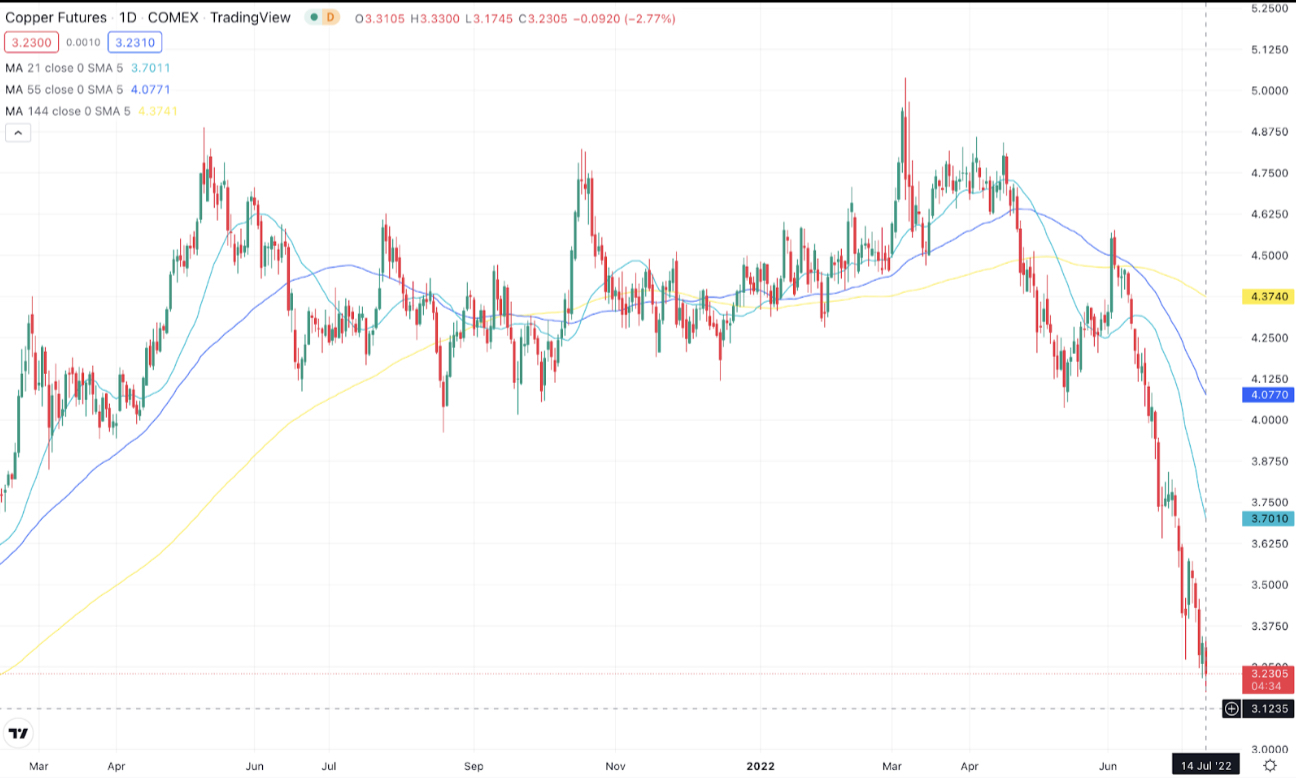The height and width of the screenshot is (778, 1296).
Task: Click the TradingView logo at bottom left
Action: pyautogui.click(x=18, y=734)
